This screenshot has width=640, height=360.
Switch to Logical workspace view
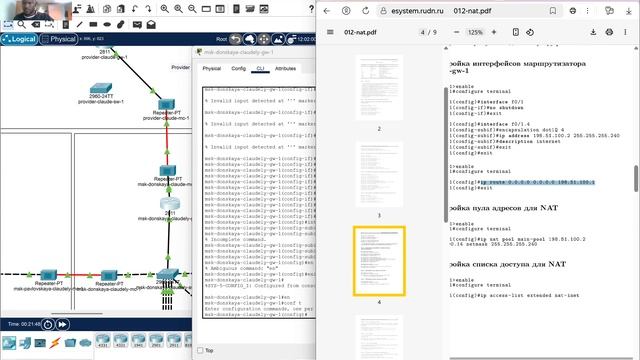pos(19,39)
